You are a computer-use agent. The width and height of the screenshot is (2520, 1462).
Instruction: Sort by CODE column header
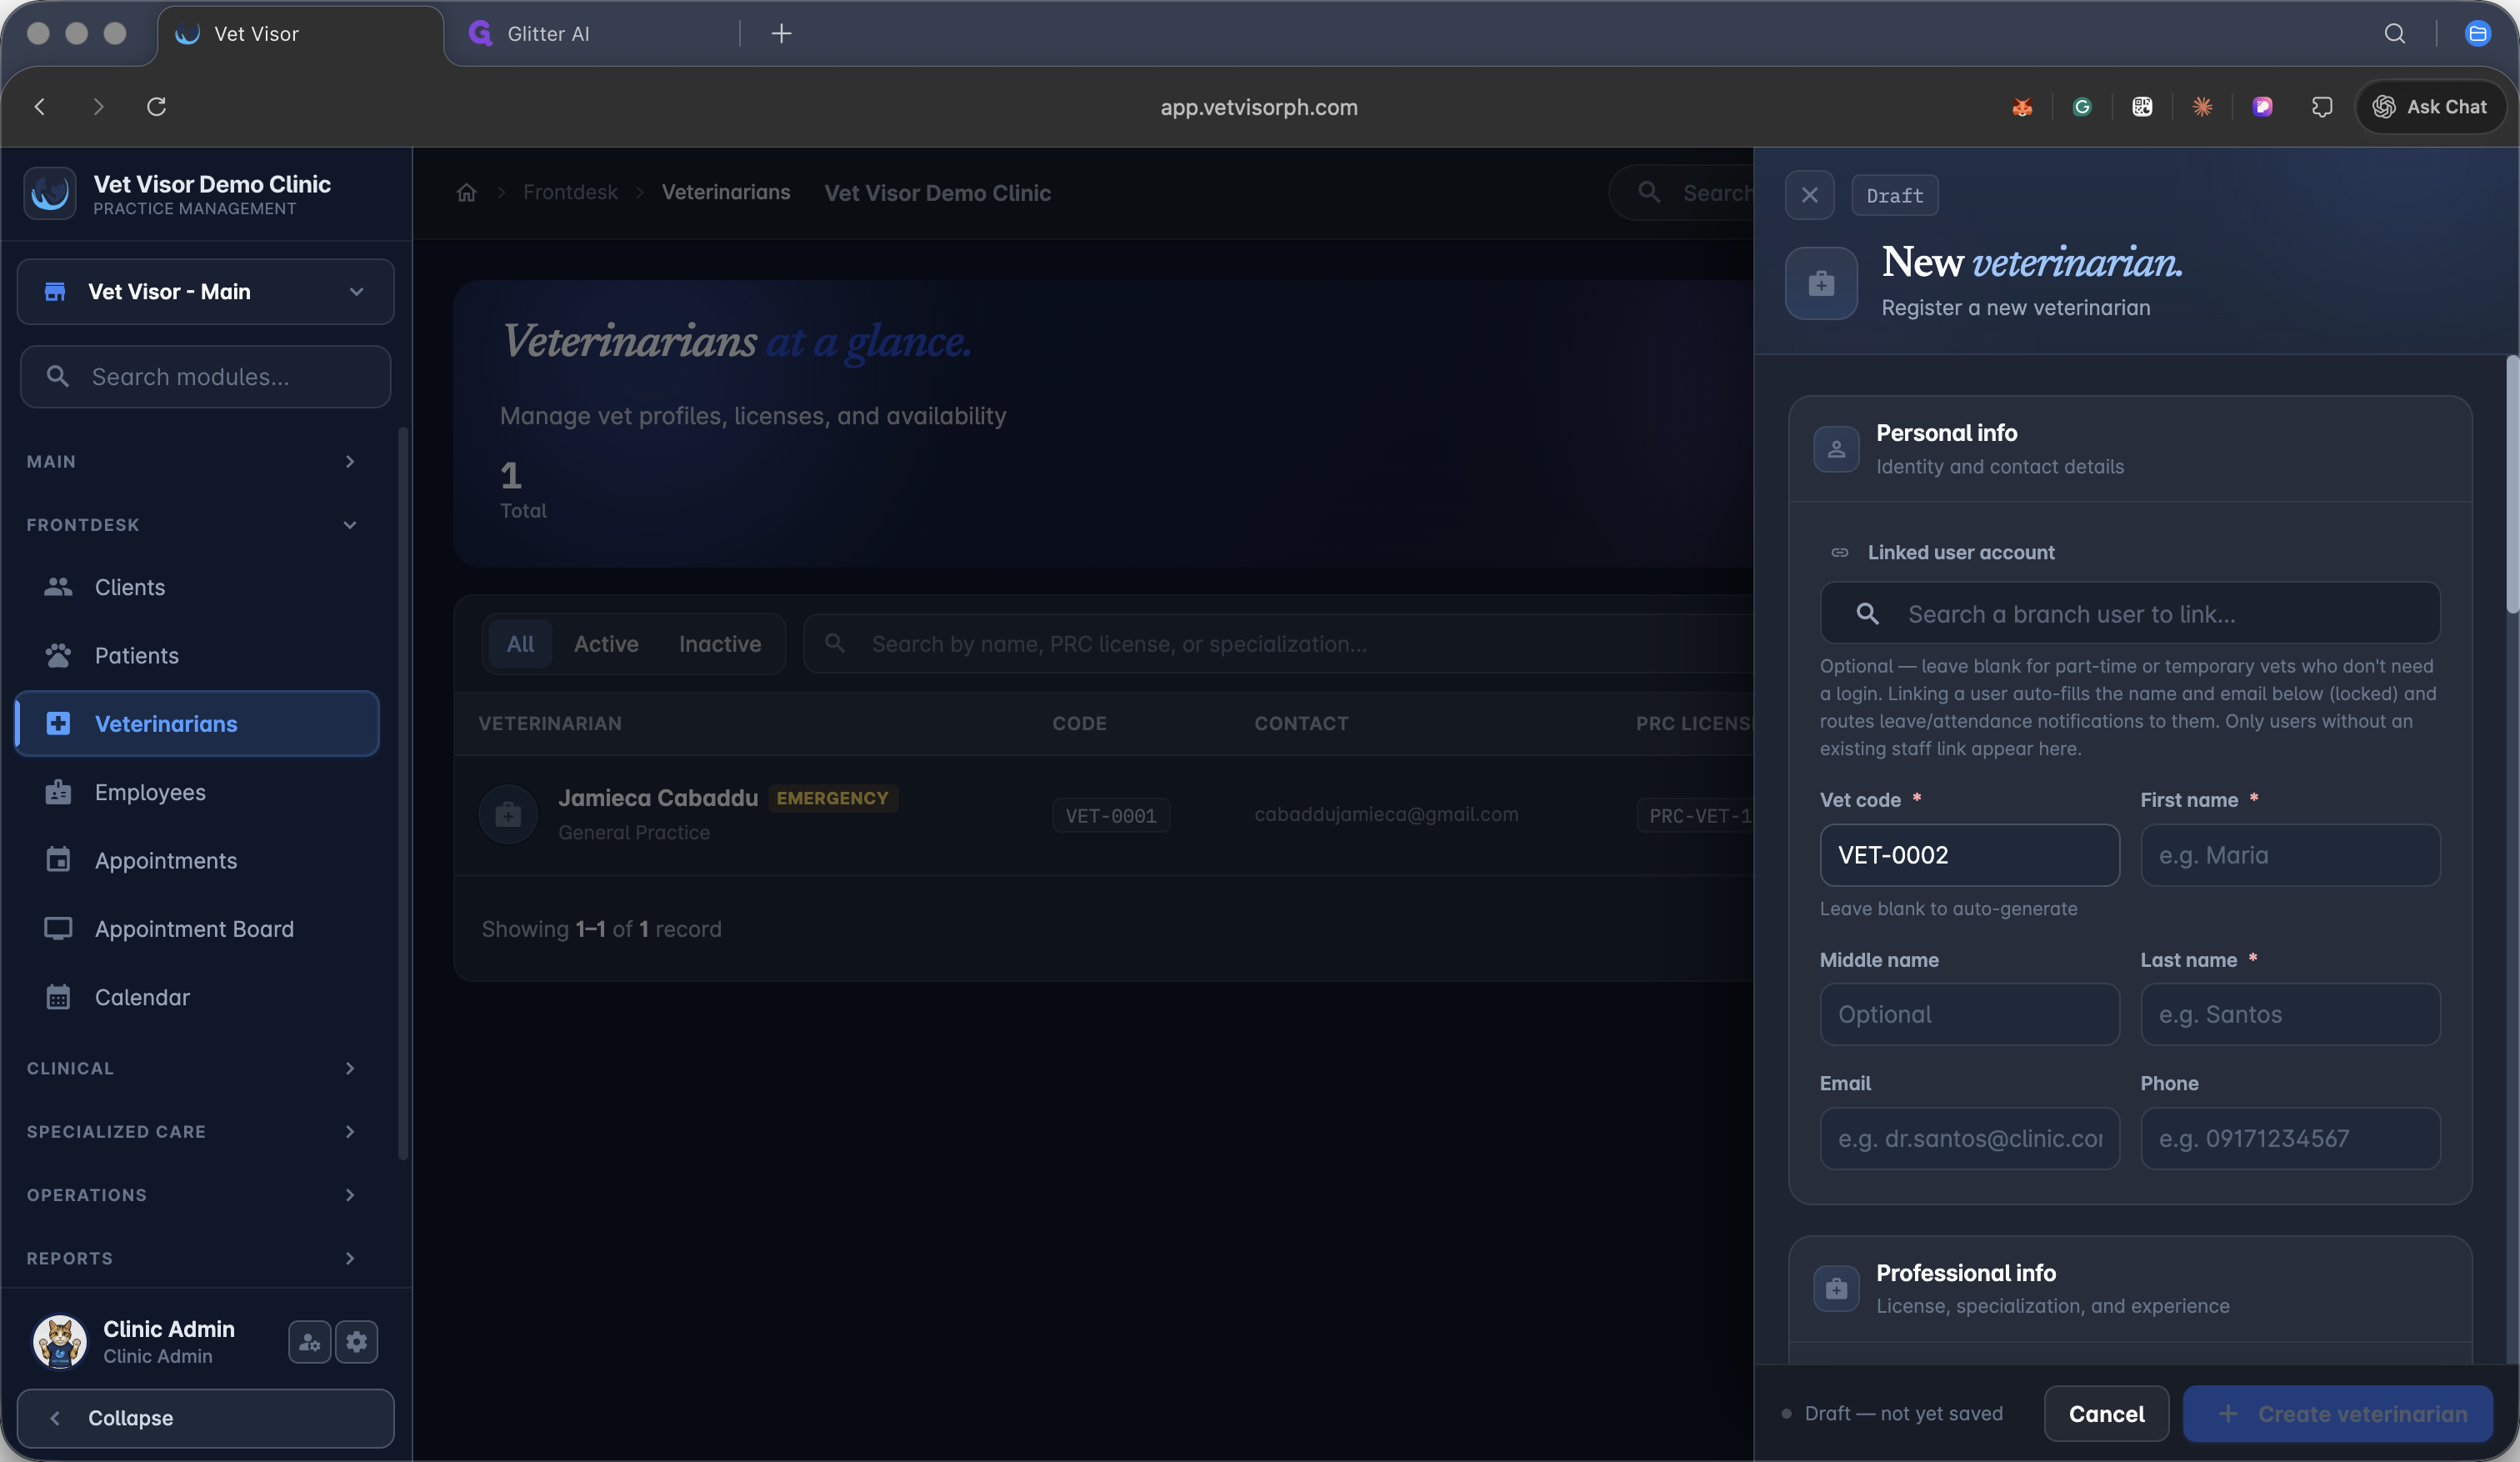pos(1079,723)
